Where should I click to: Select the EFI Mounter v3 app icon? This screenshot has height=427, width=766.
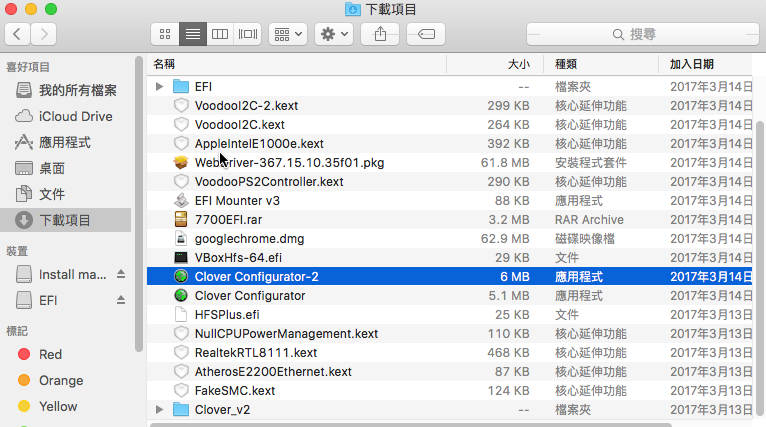coord(181,201)
